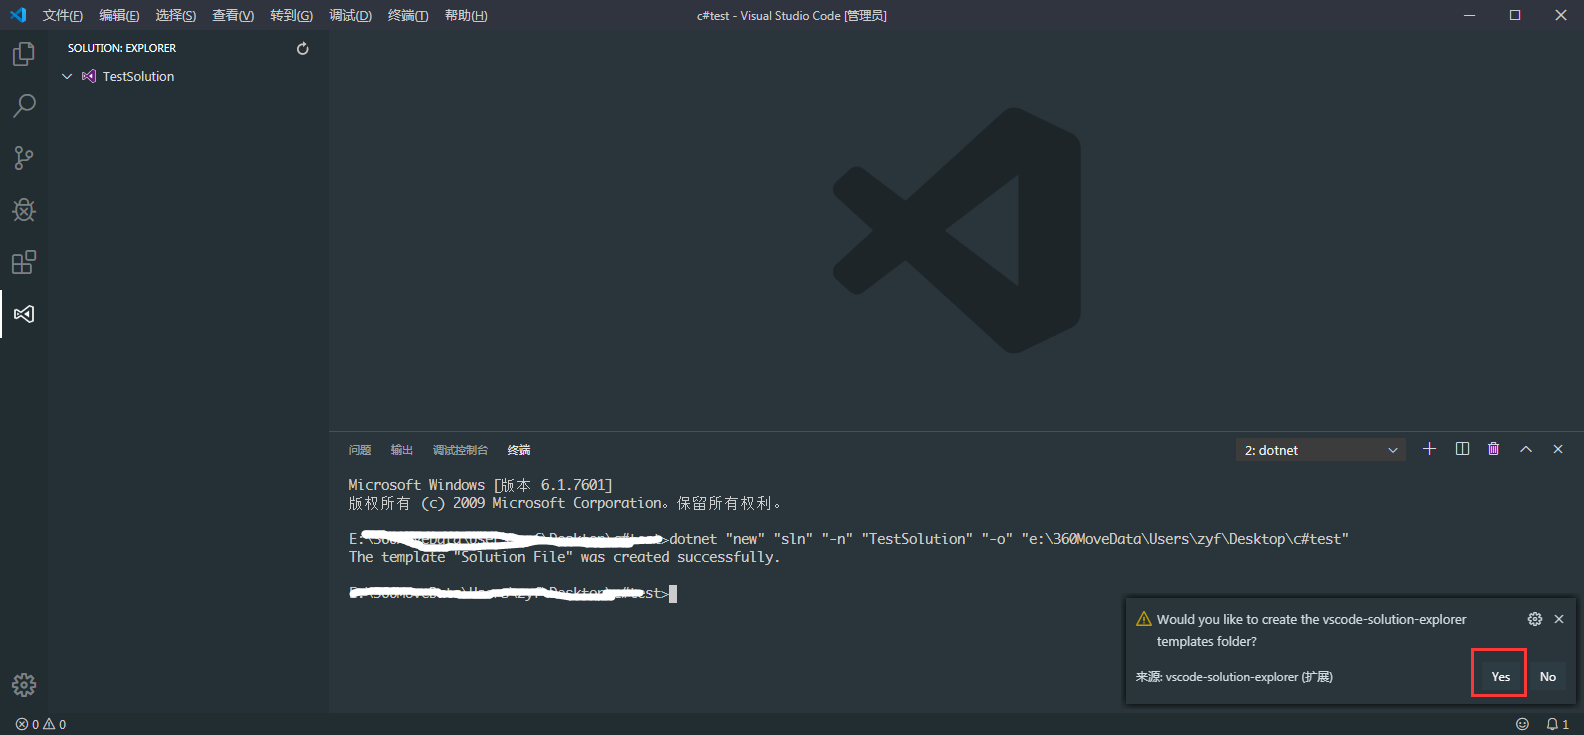Viewport: 1584px width, 735px height.
Task: Click the terminal input area at the prompt
Action: [673, 594]
